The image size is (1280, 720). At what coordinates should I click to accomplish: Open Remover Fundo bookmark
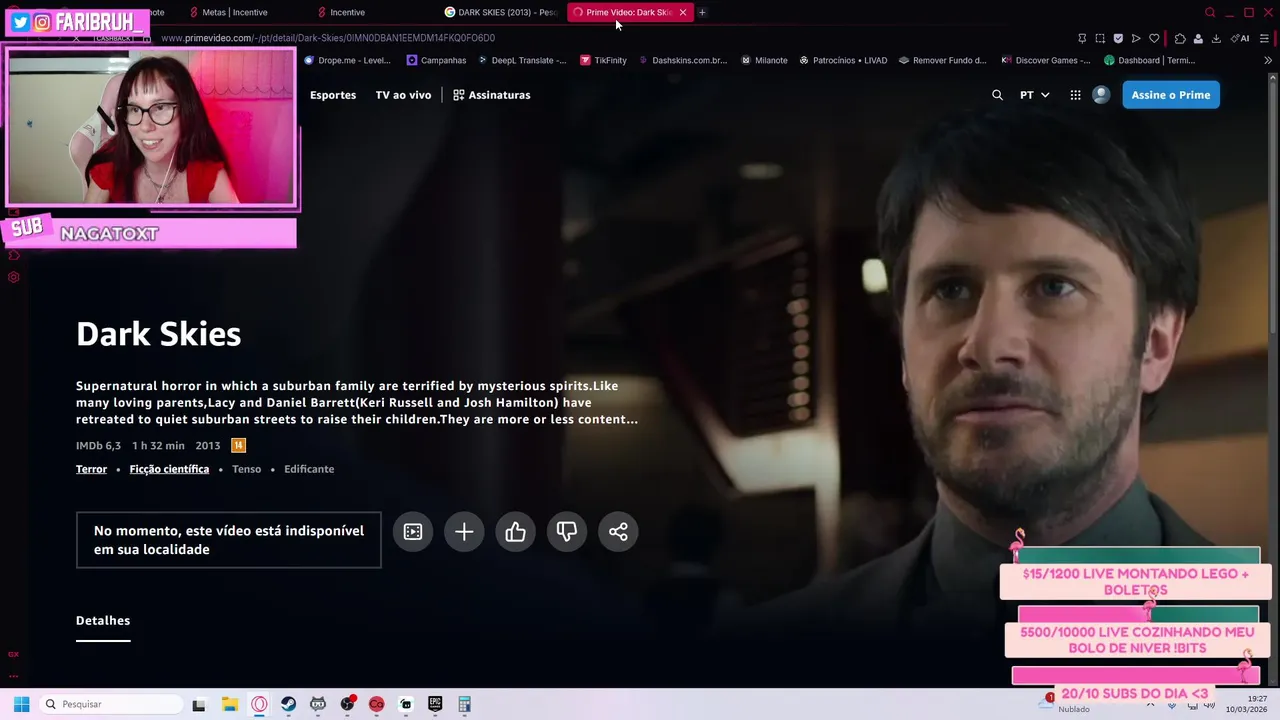(942, 60)
